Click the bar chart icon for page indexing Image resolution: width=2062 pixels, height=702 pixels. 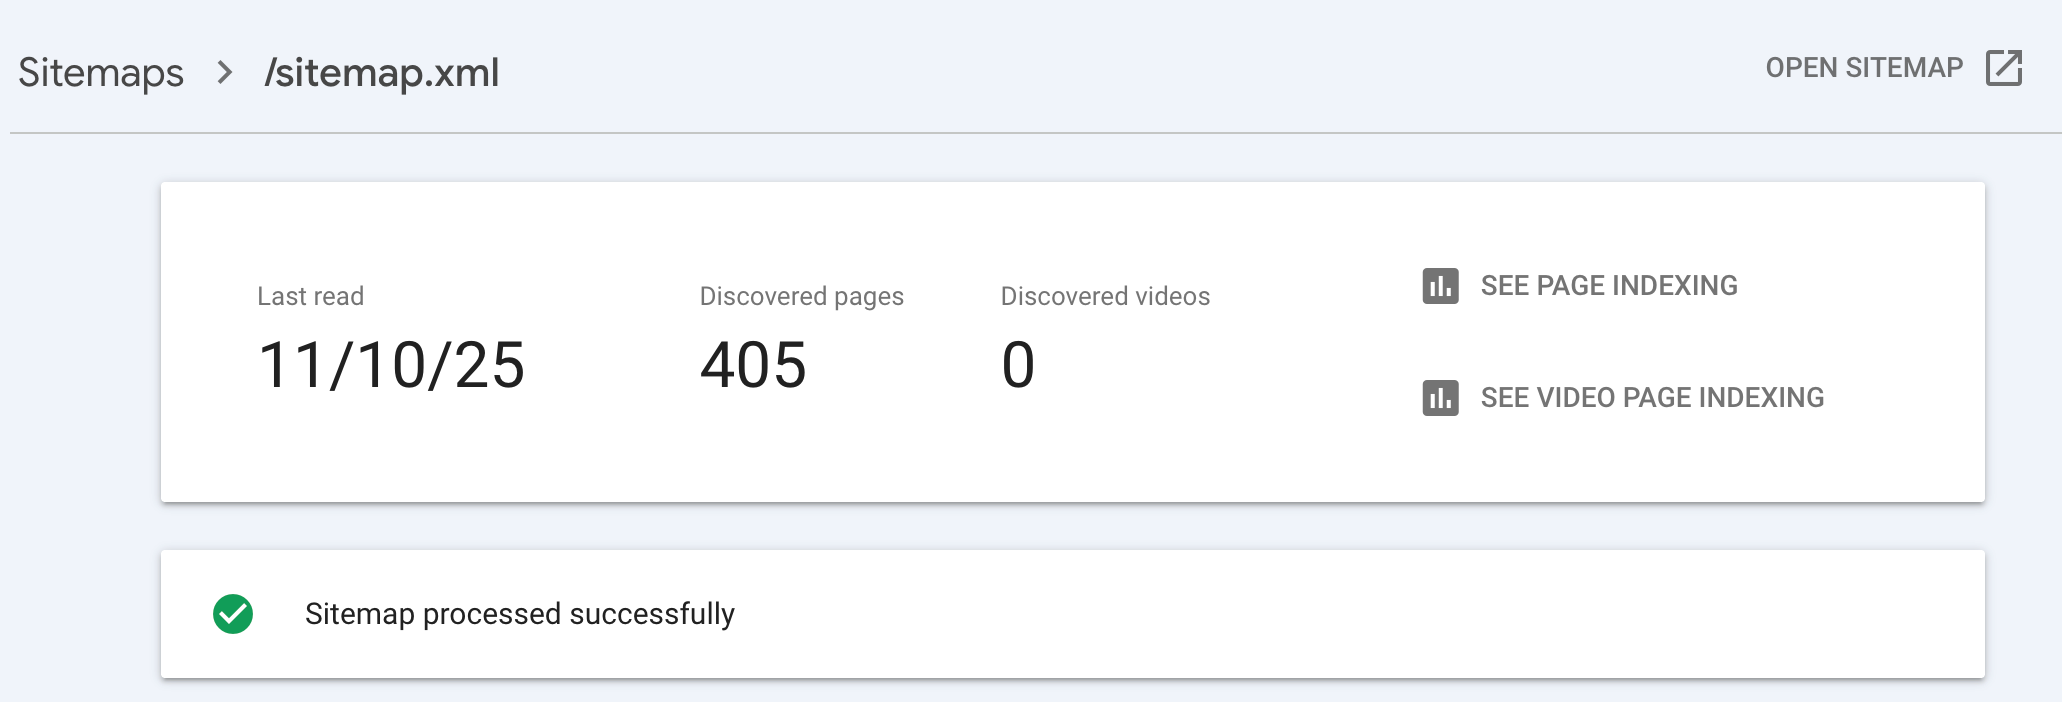coord(1440,286)
